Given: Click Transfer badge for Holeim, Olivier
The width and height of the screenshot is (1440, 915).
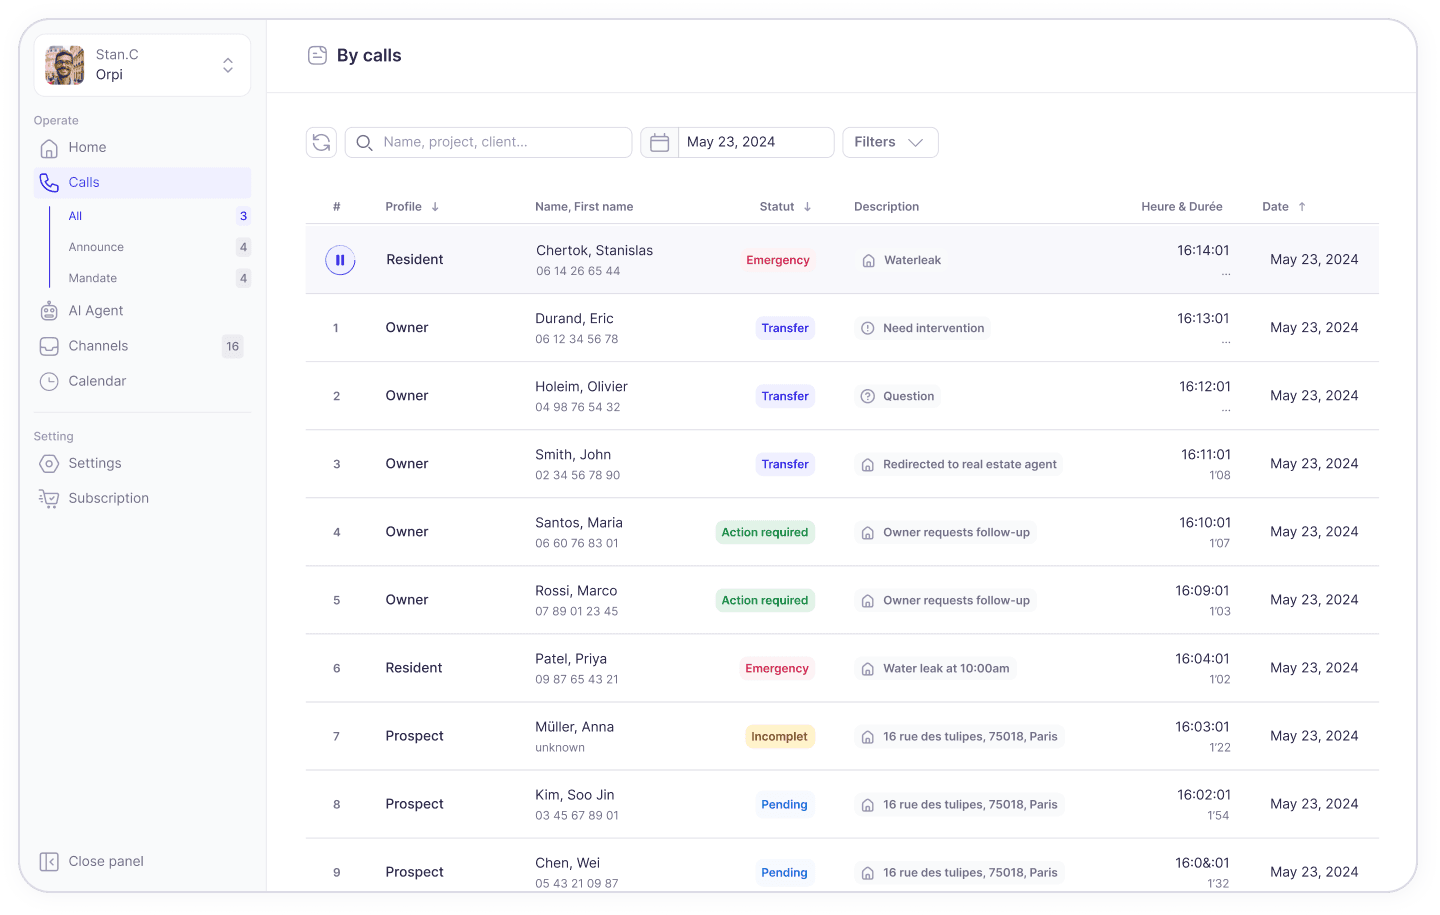Looking at the screenshot, I should 785,396.
